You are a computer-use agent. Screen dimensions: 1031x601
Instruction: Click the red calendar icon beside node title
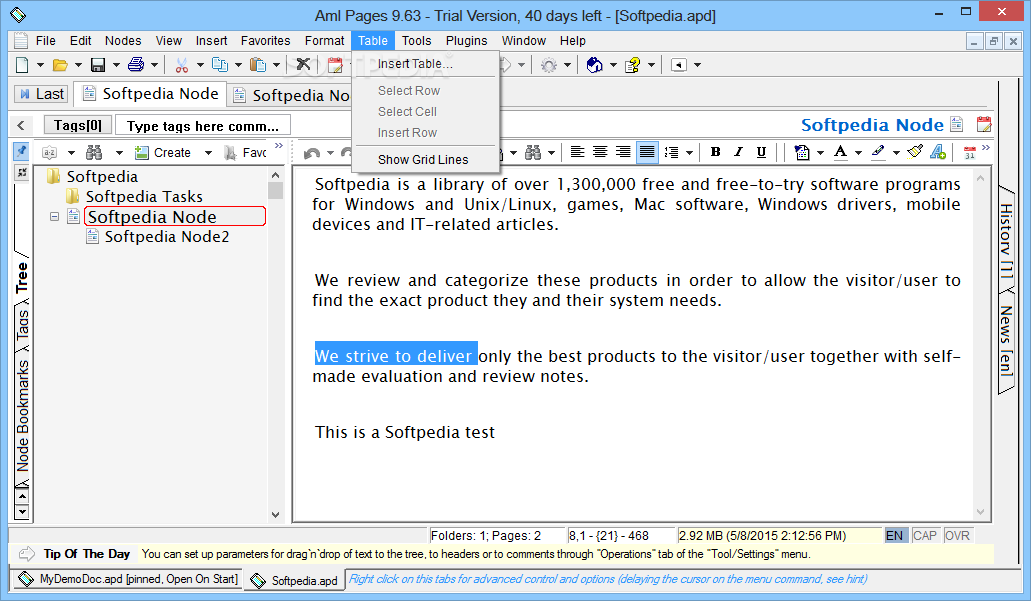pyautogui.click(x=984, y=124)
